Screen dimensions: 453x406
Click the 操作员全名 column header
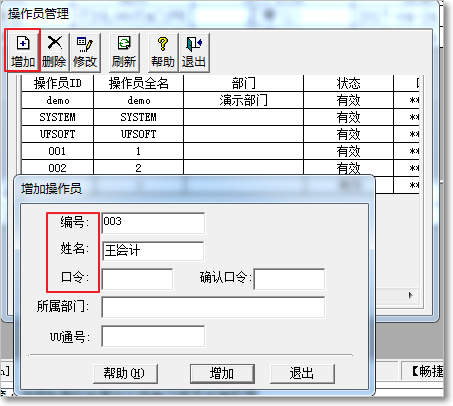coord(139,83)
